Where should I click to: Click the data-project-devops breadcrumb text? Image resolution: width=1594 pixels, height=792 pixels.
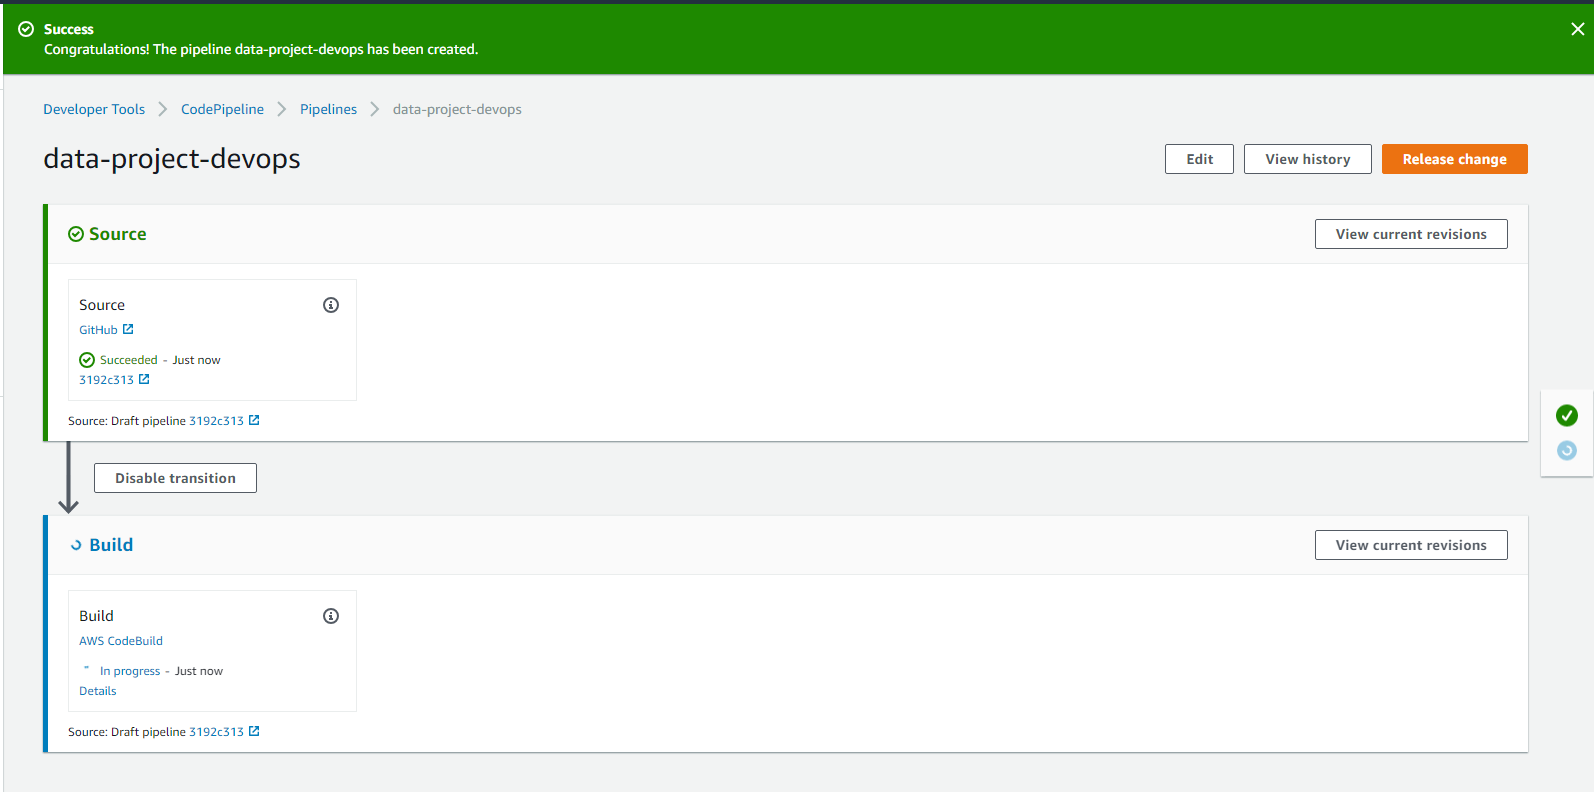457,109
